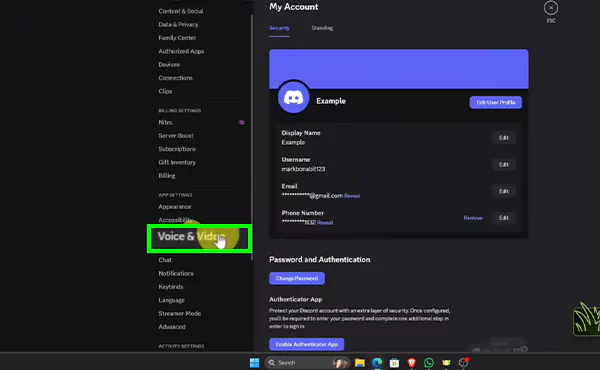This screenshot has height=370, width=600.
Task: Open Advanced settings
Action: click(172, 327)
